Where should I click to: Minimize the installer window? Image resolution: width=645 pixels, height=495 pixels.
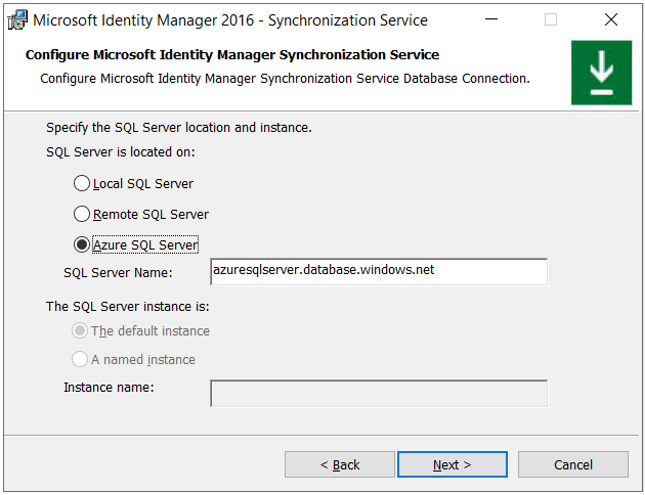pyautogui.click(x=492, y=19)
